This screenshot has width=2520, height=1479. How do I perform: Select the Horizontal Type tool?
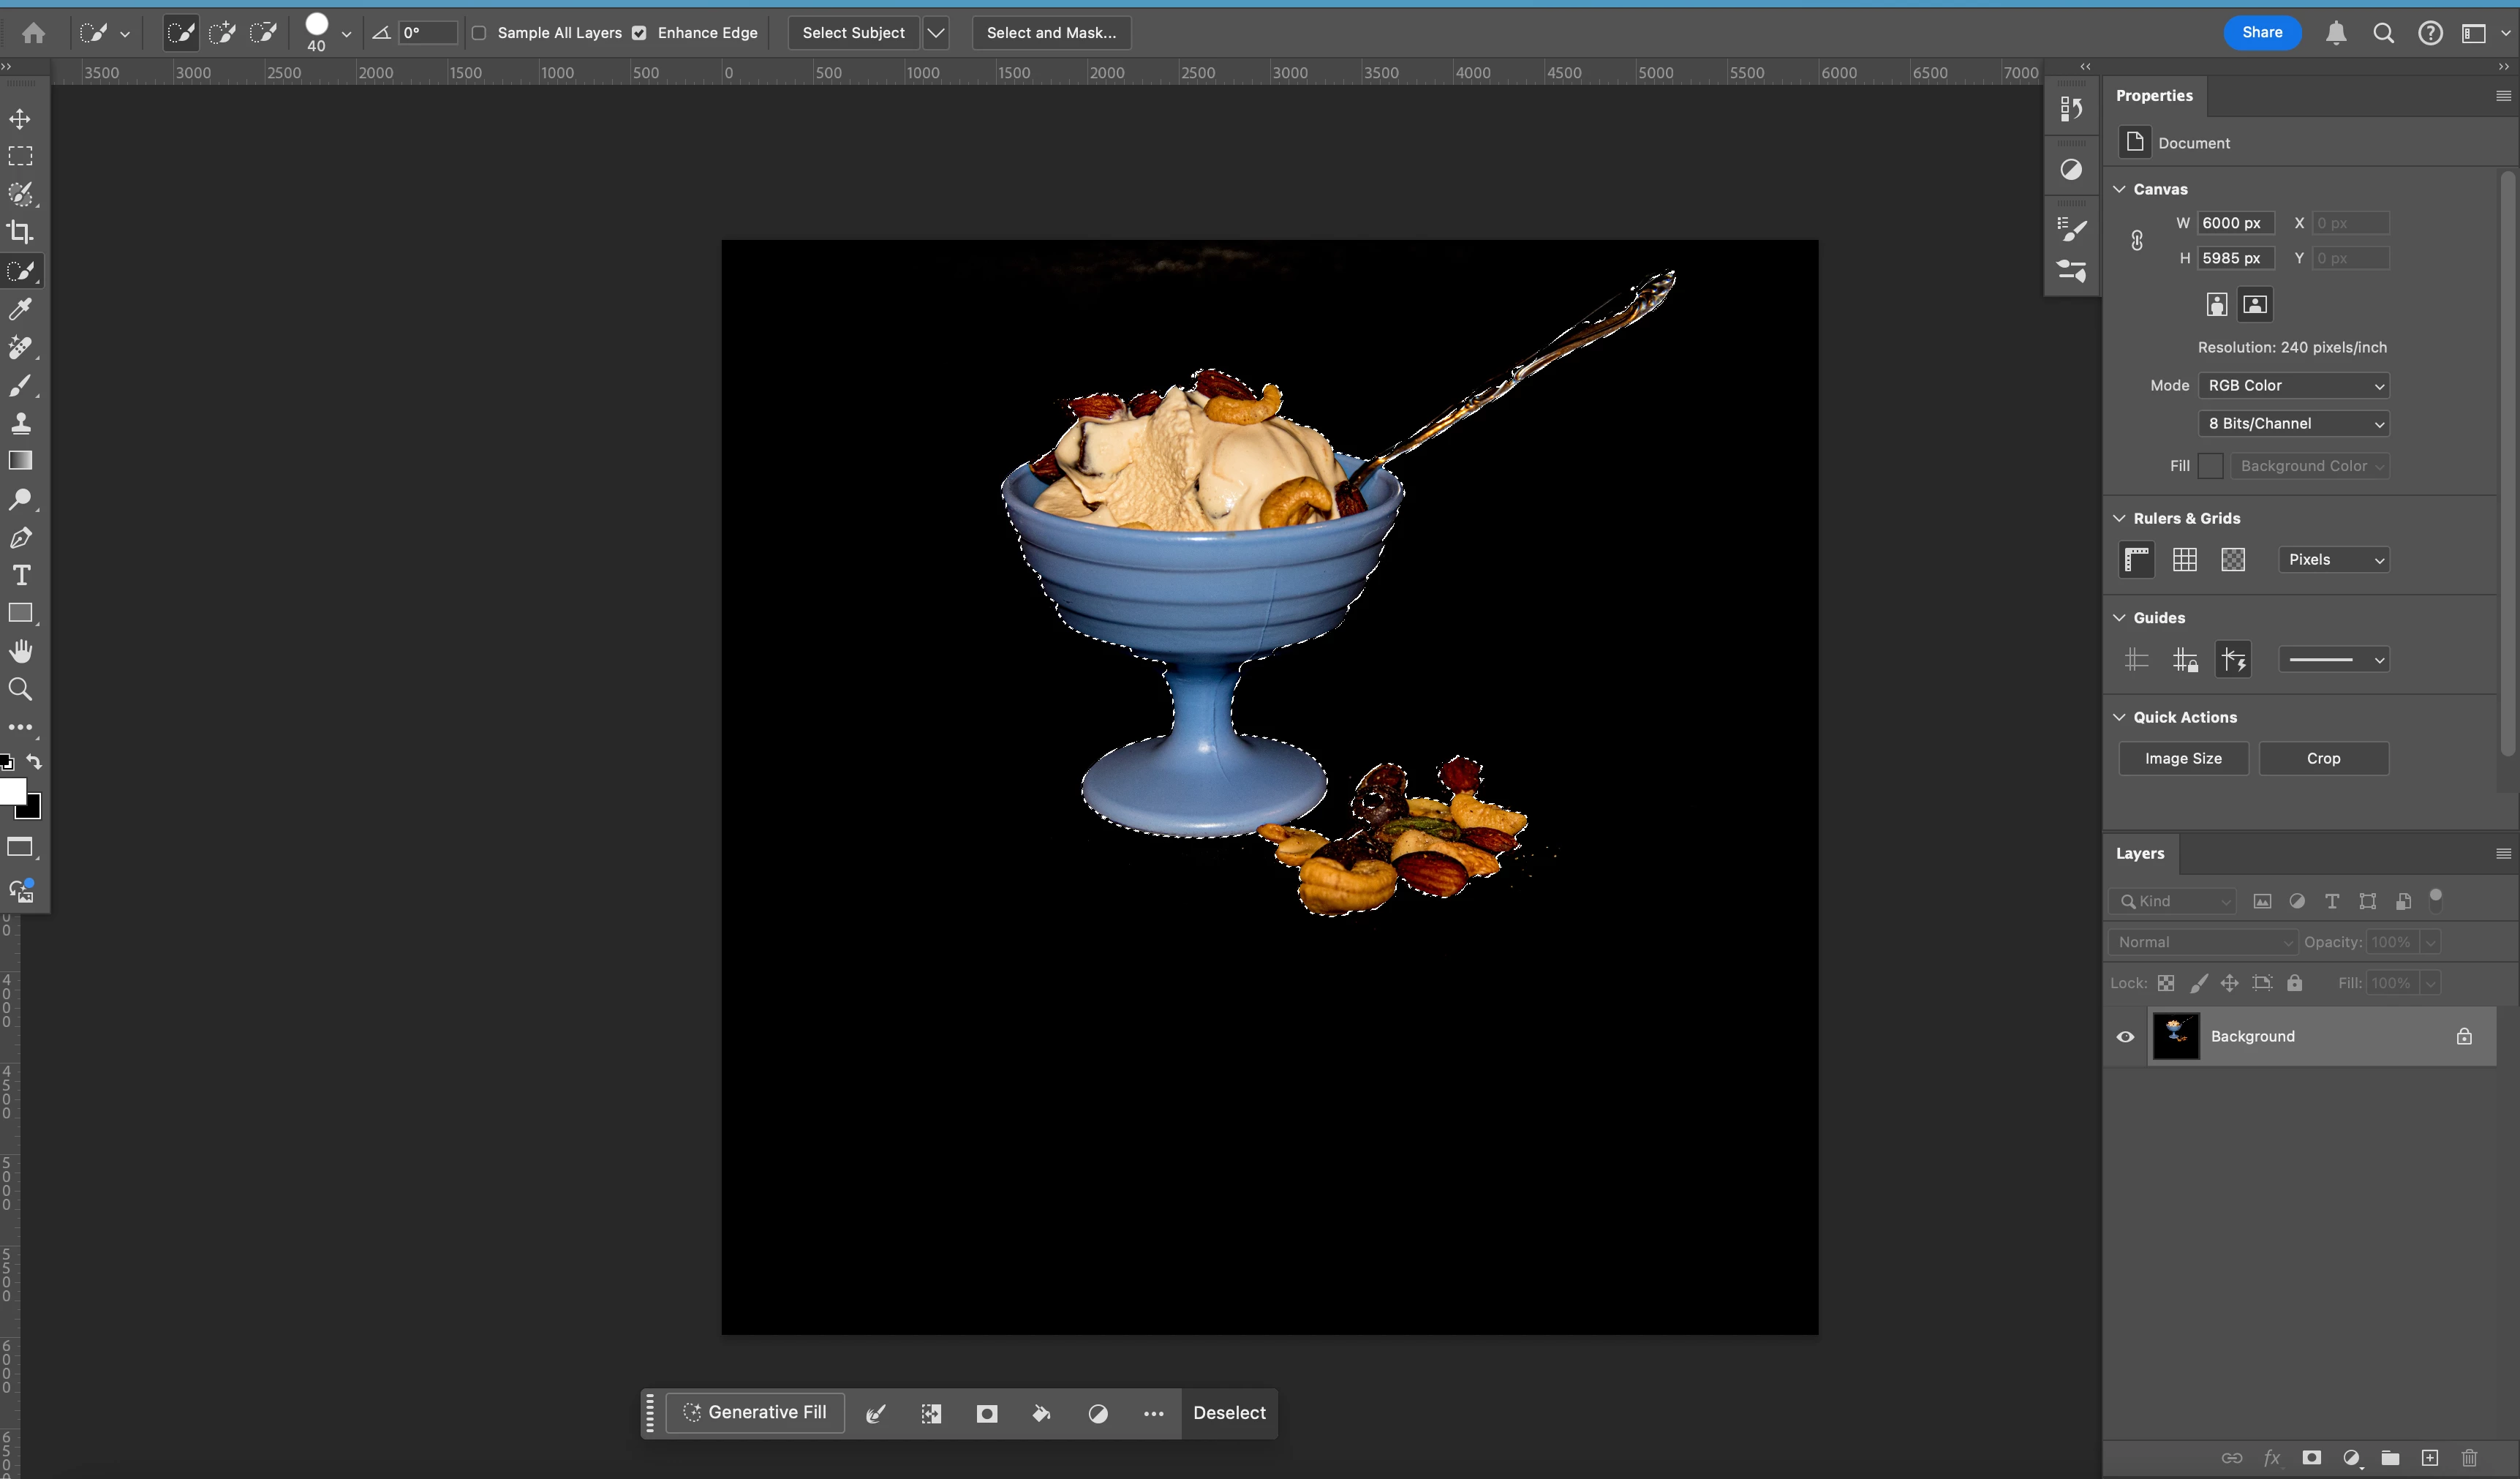point(20,575)
